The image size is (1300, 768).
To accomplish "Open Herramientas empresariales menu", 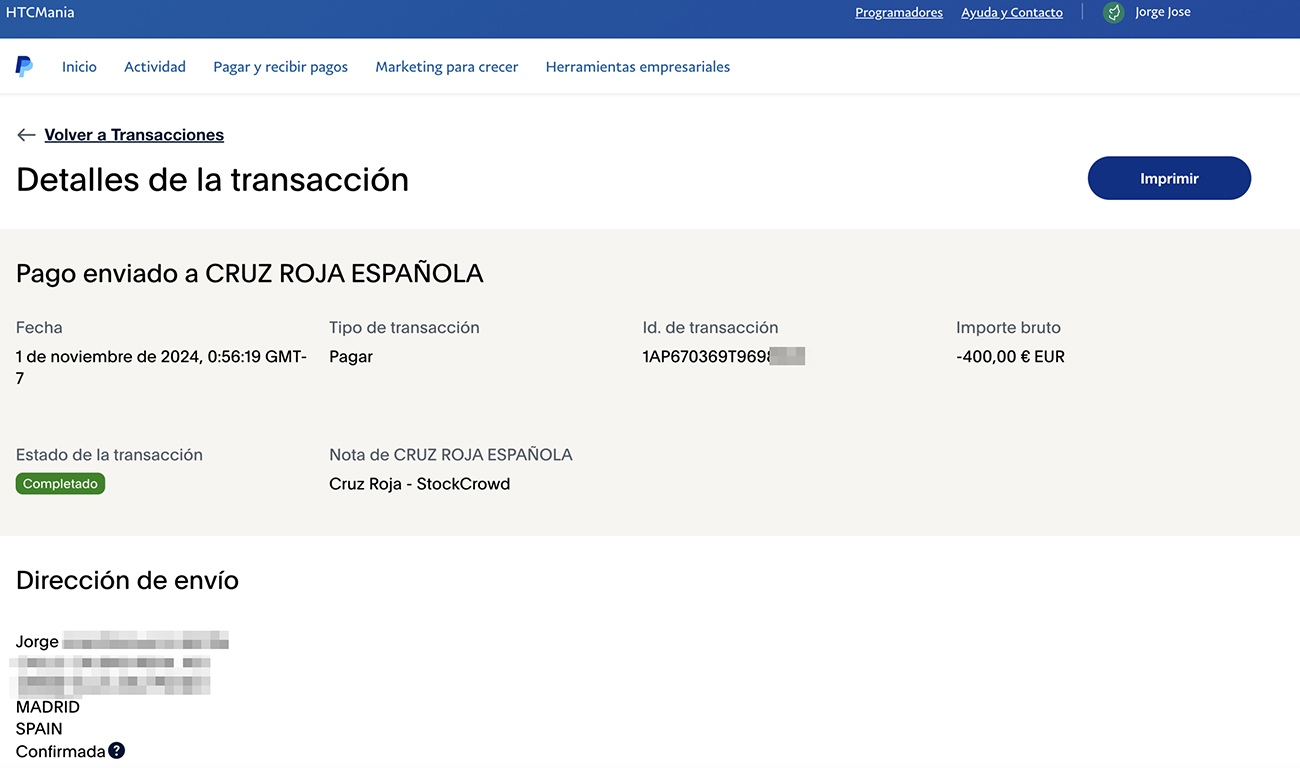I will (x=638, y=67).
